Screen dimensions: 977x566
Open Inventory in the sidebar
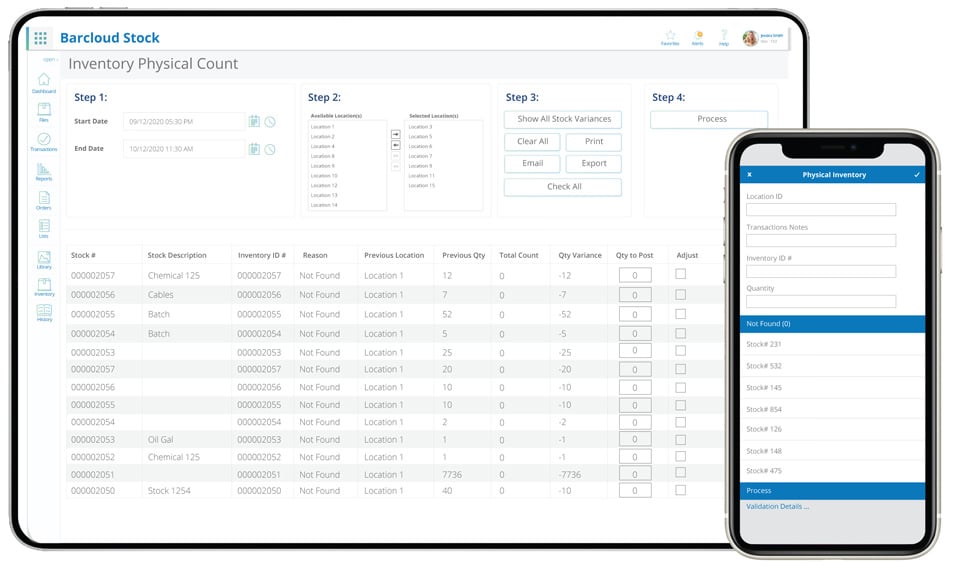[44, 287]
